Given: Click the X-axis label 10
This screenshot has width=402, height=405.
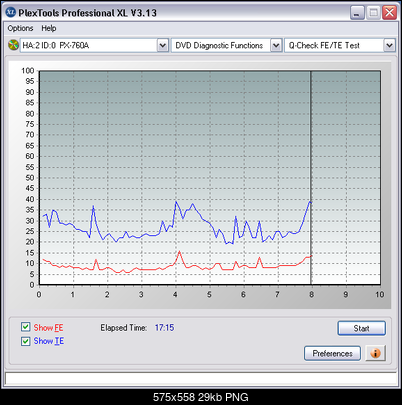Looking at the screenshot, I should [x=380, y=295].
